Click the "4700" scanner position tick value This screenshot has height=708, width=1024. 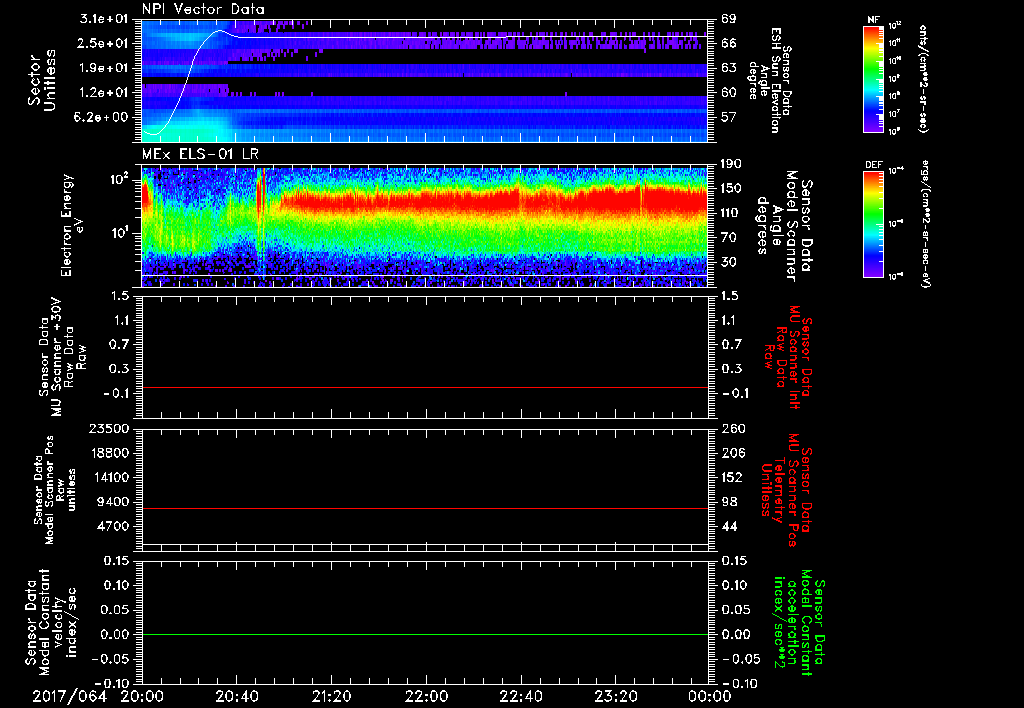pyautogui.click(x=114, y=526)
